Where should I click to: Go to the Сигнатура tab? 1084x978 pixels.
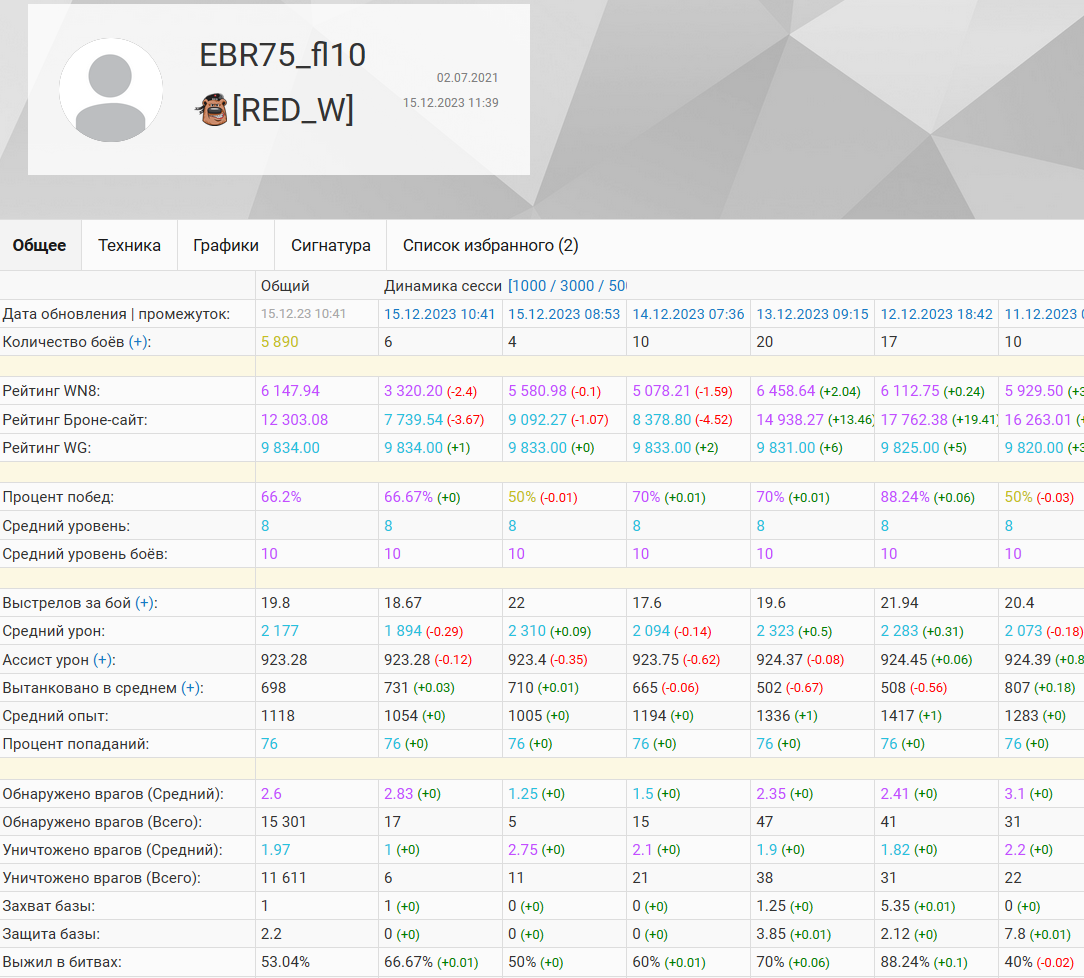(x=331, y=245)
